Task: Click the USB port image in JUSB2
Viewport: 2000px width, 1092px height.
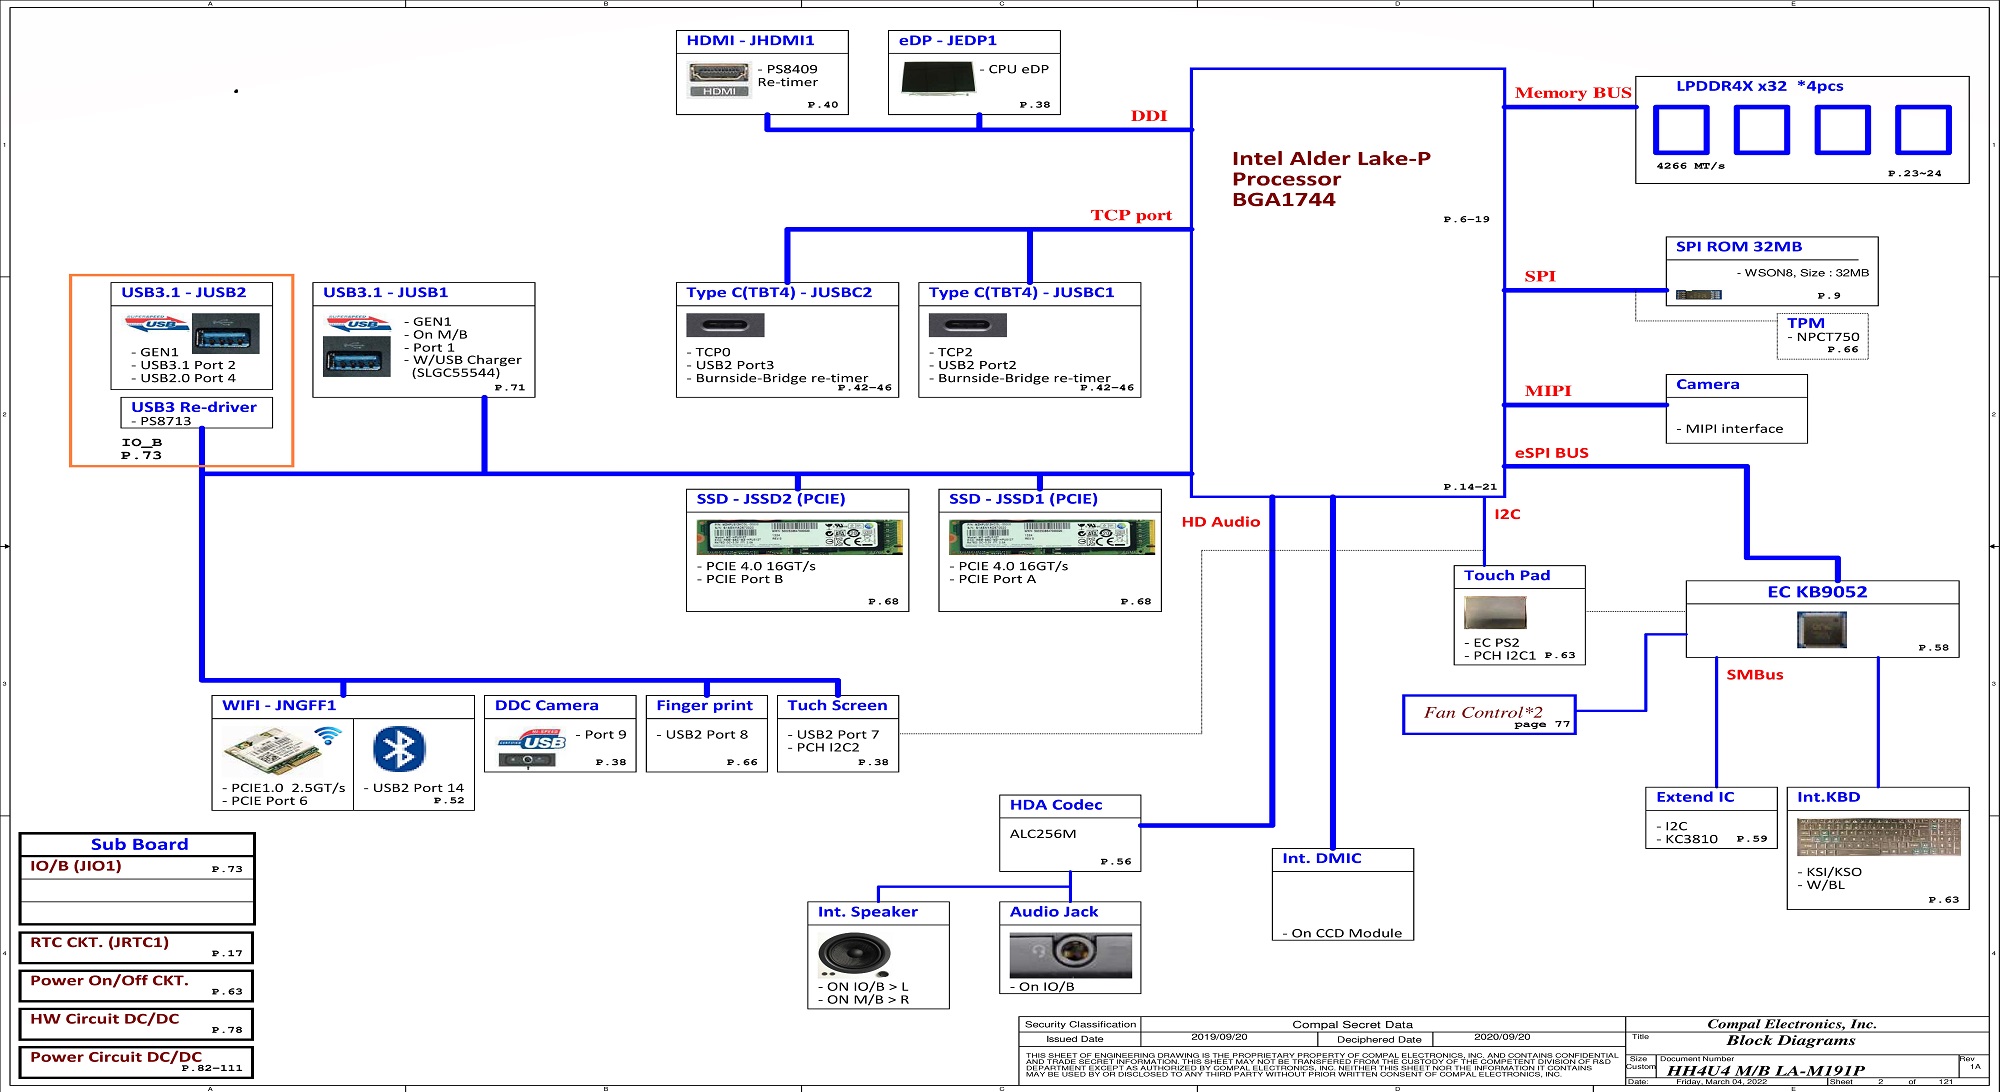Action: [226, 334]
